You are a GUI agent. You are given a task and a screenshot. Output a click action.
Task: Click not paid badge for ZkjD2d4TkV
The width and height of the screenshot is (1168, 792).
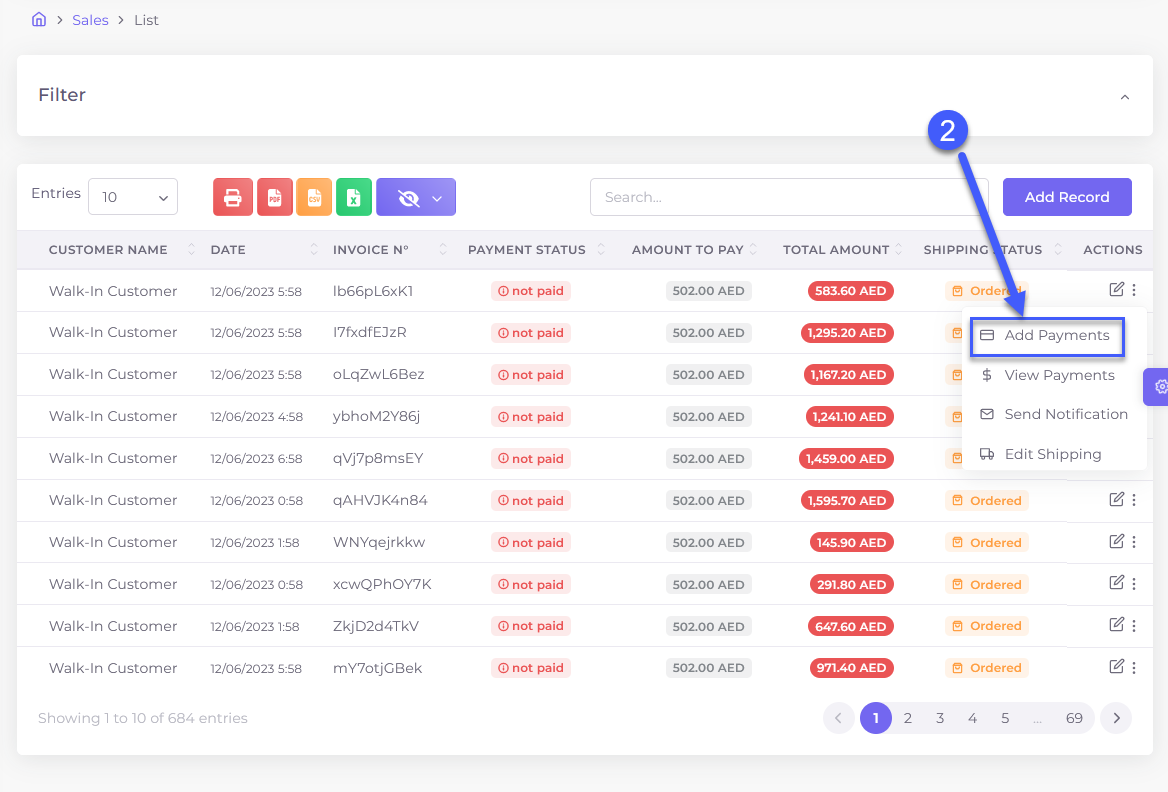(530, 626)
